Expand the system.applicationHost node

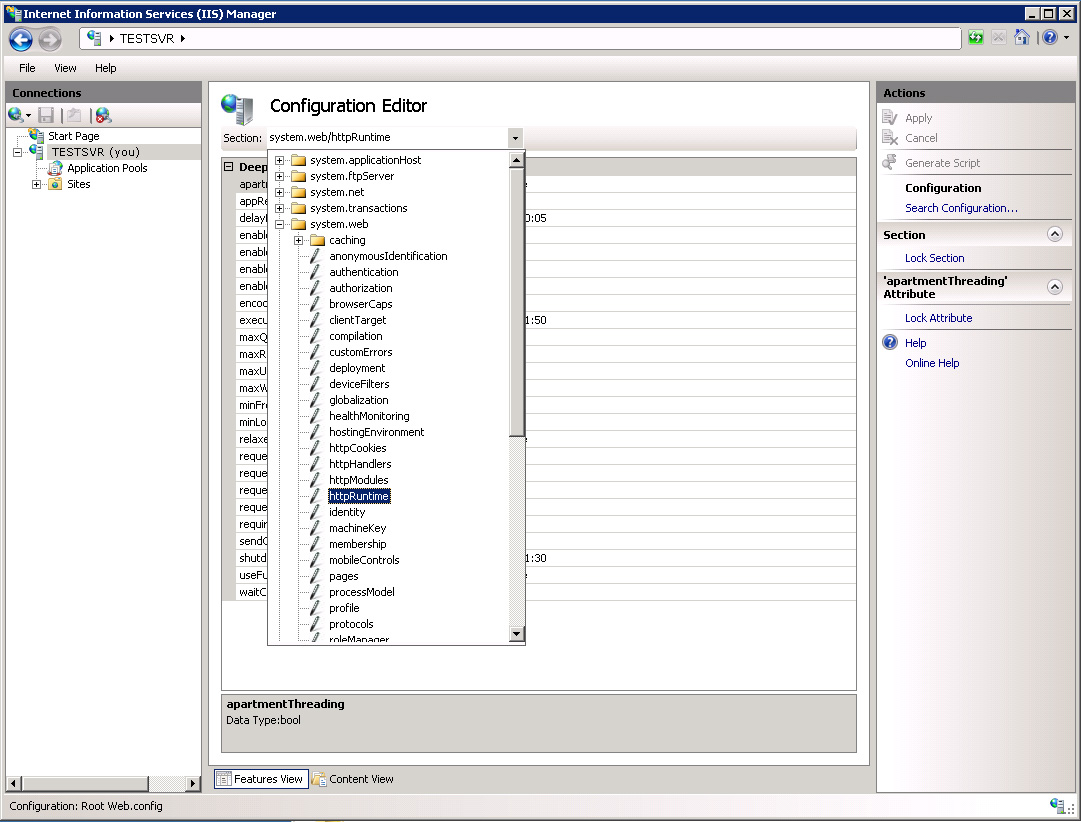pos(279,160)
